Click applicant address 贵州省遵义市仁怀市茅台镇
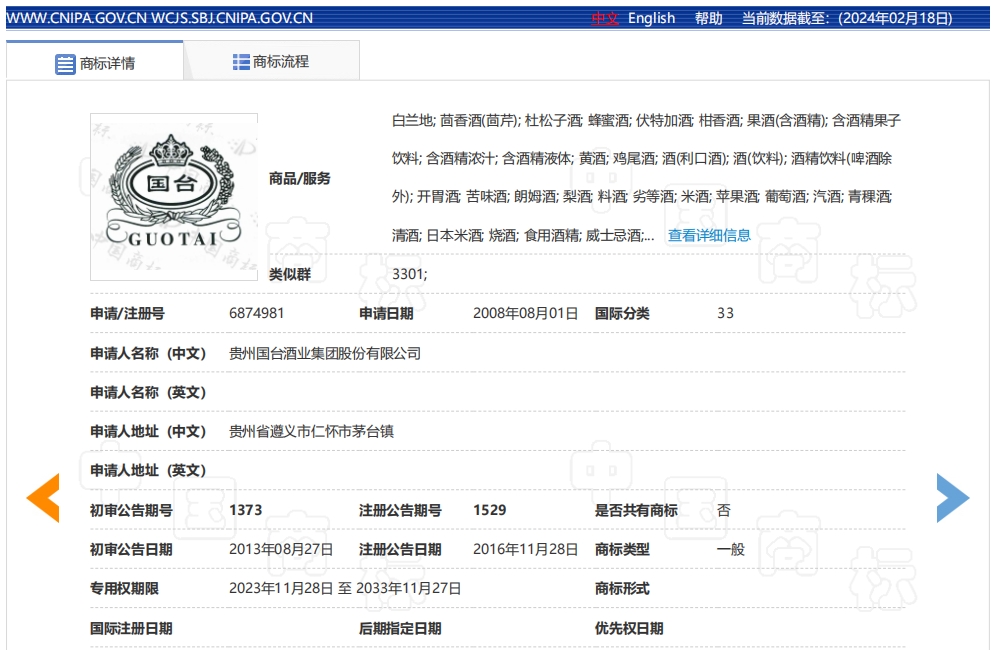The image size is (994, 650). click(311, 431)
